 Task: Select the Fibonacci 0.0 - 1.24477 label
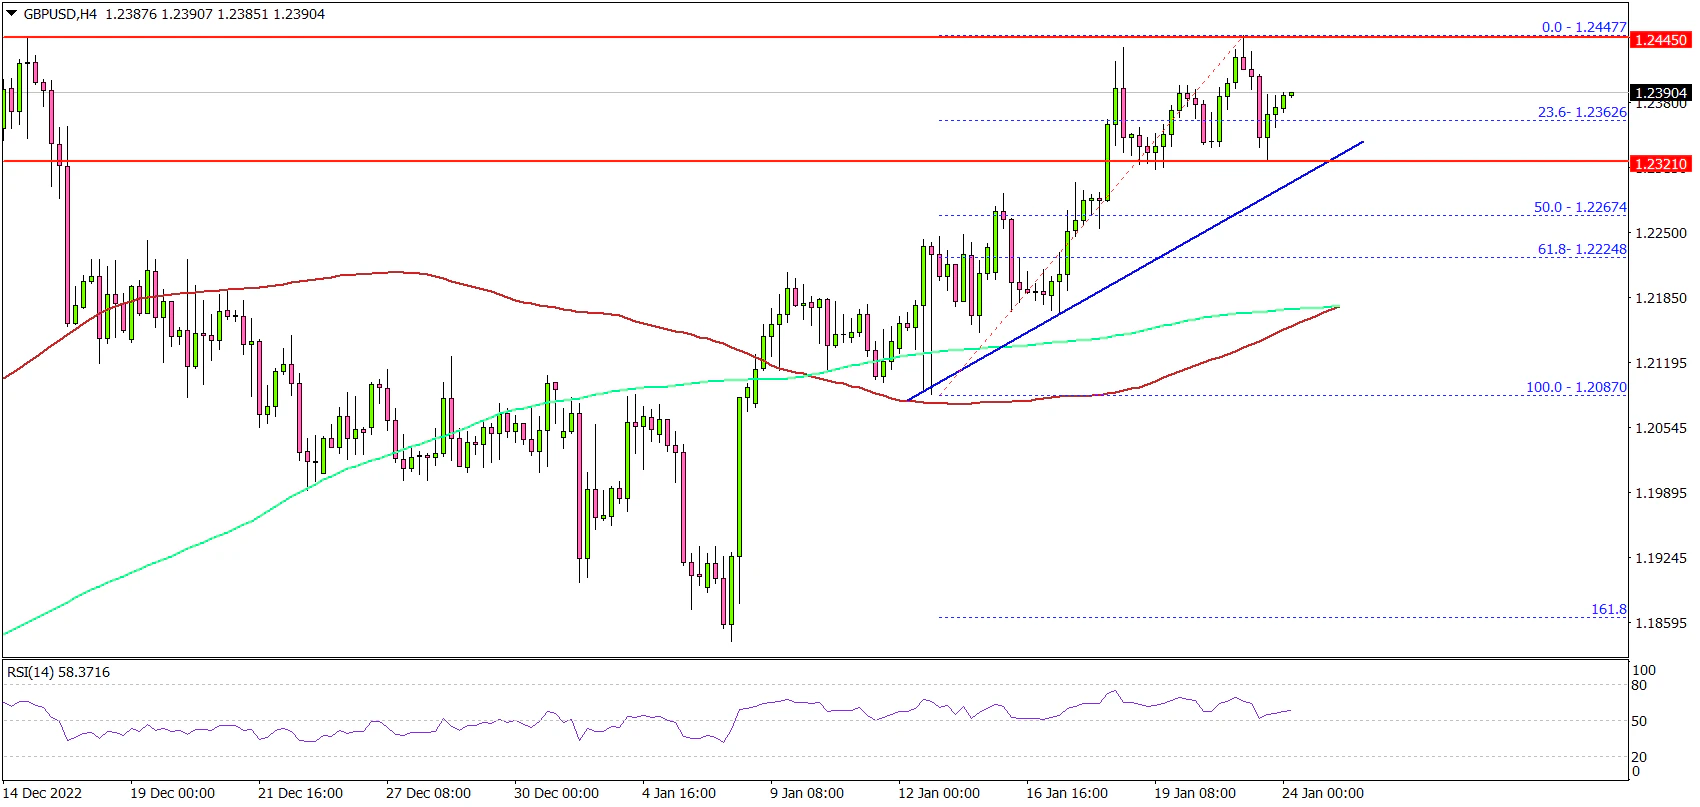(x=1583, y=27)
